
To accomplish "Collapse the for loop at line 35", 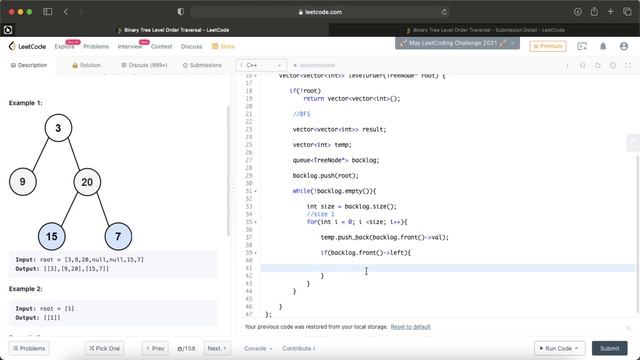I will tap(256, 222).
